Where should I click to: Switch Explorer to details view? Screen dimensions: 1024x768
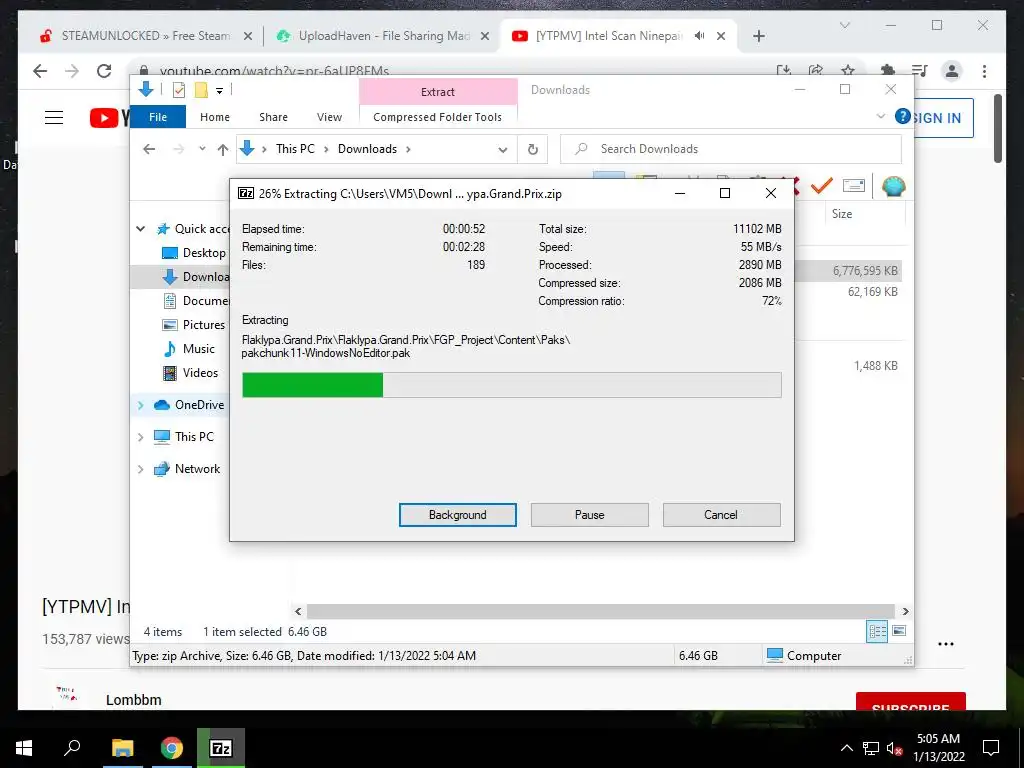(x=877, y=631)
